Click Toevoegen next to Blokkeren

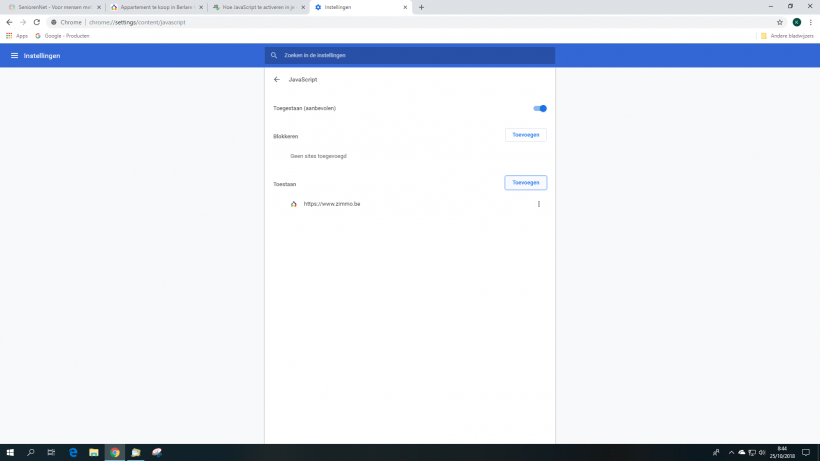click(525, 135)
